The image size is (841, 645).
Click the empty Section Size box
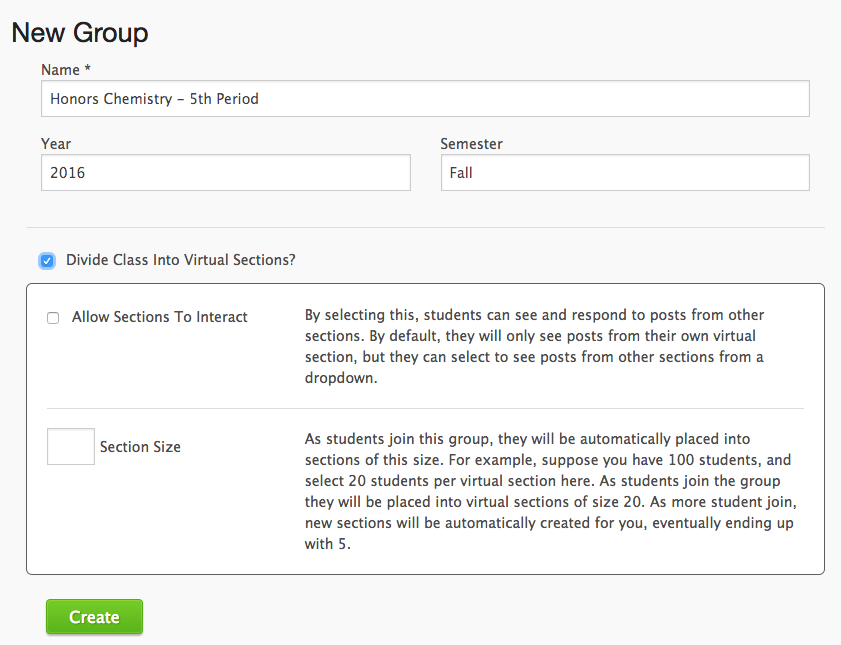point(70,446)
